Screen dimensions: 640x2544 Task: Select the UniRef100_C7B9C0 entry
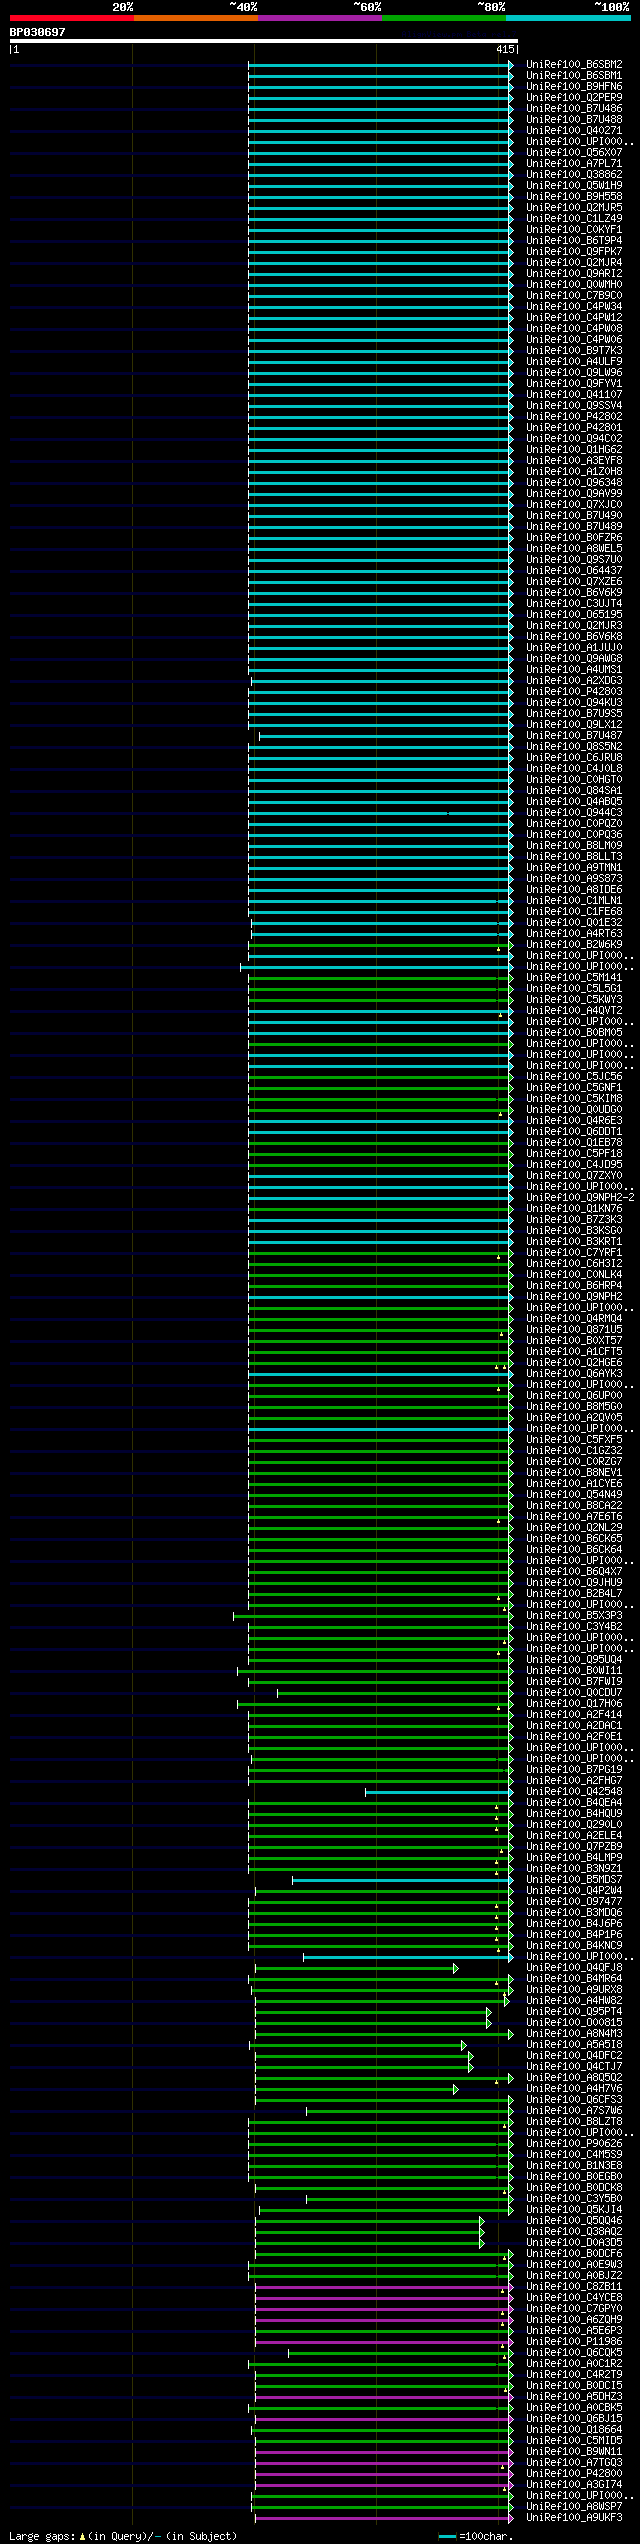tap(574, 295)
